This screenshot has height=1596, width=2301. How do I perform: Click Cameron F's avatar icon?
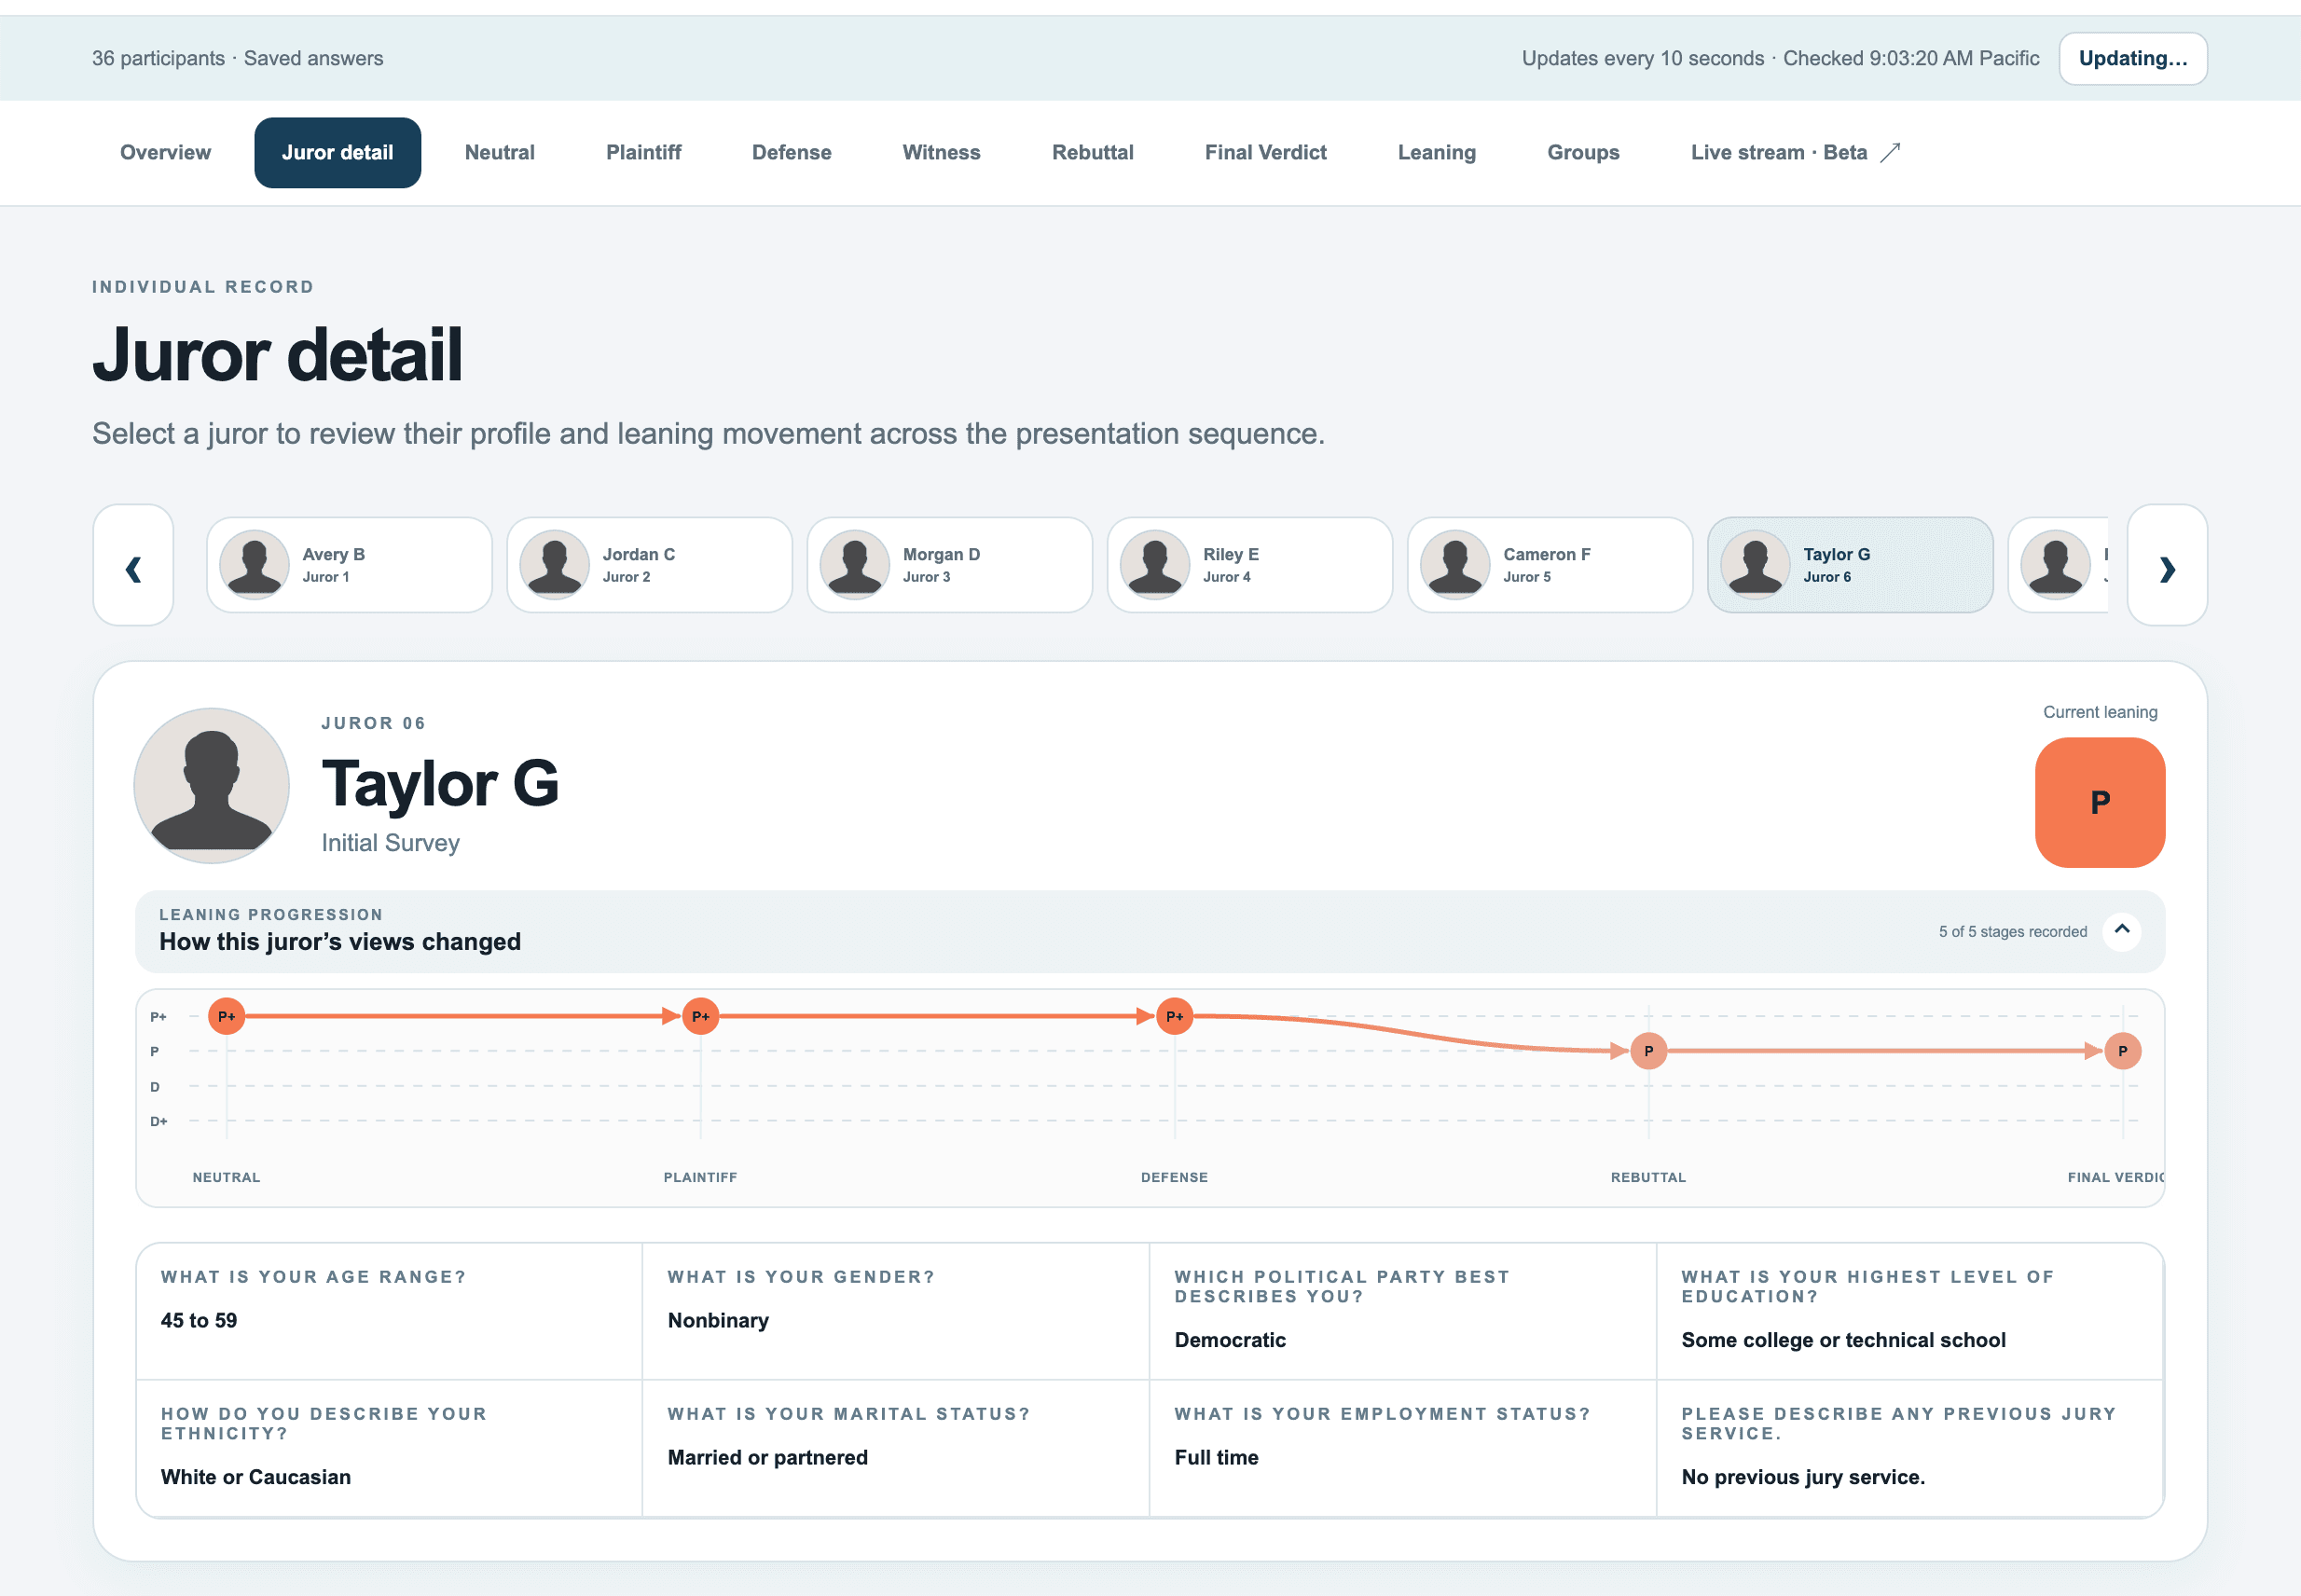click(x=1455, y=565)
